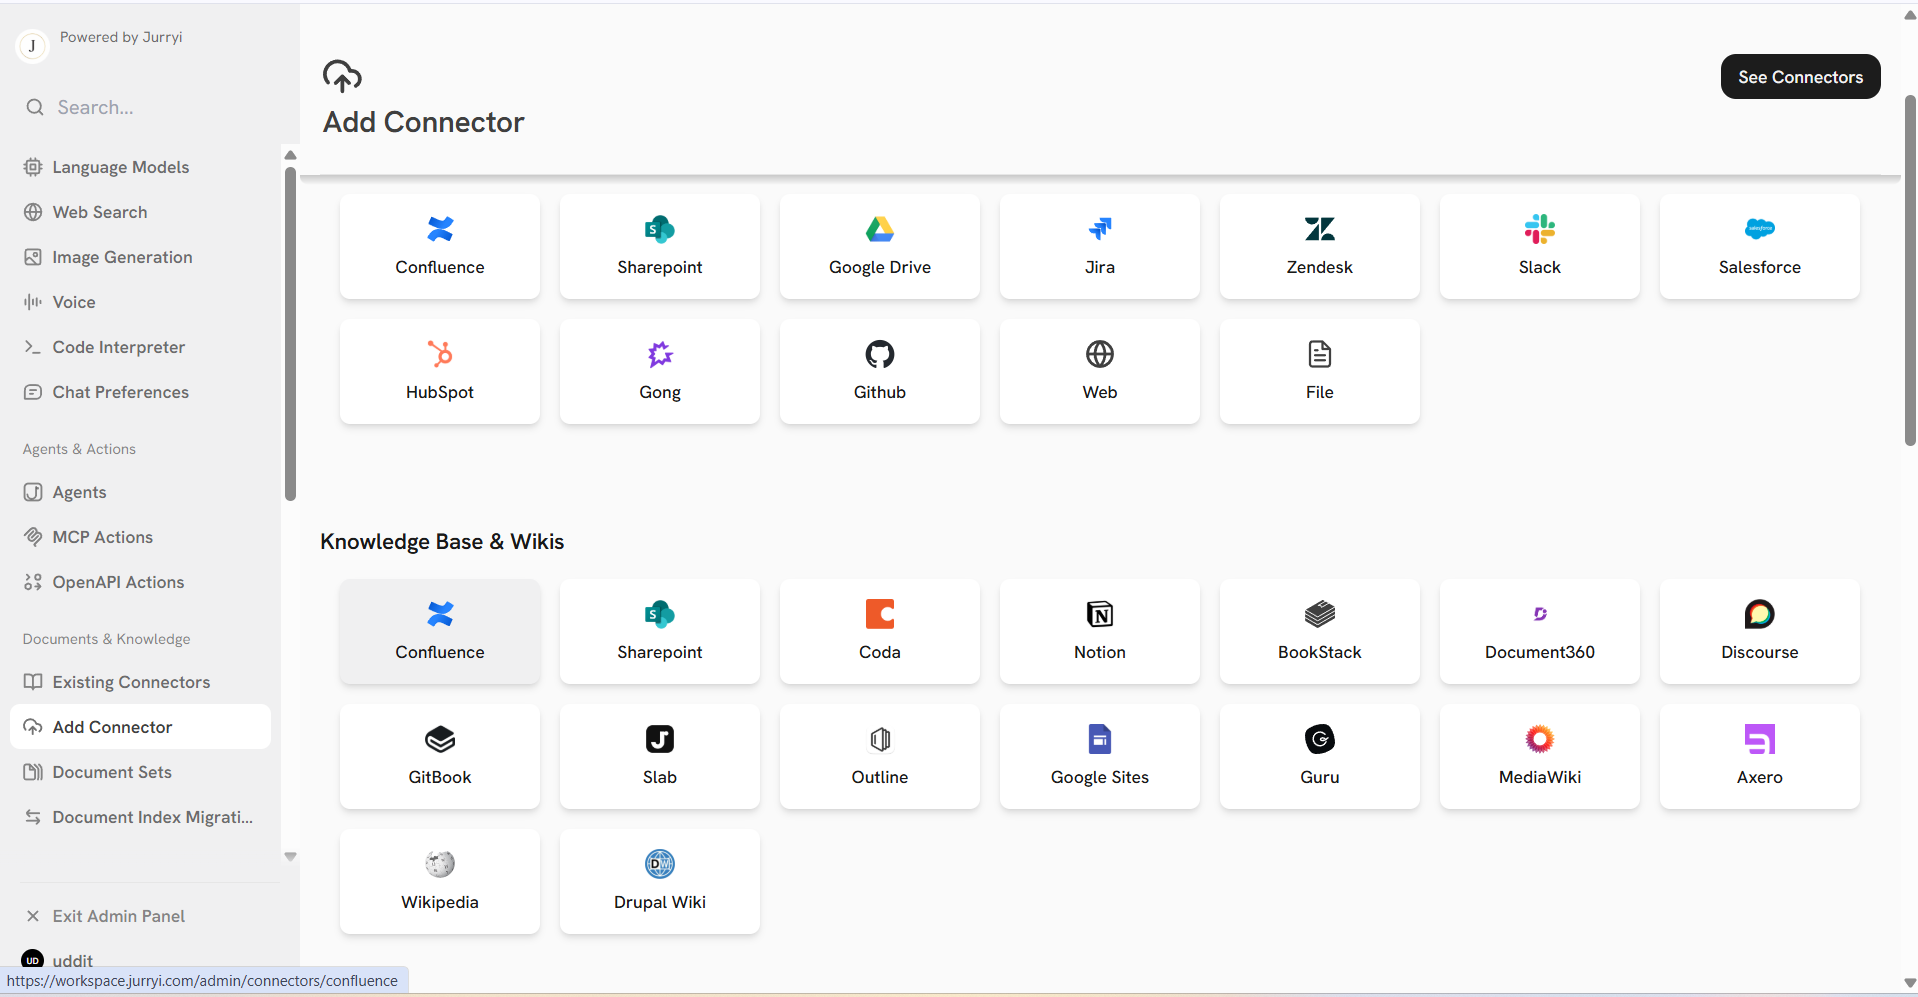
Task: Select the Slack connector icon
Action: [x=1540, y=229]
